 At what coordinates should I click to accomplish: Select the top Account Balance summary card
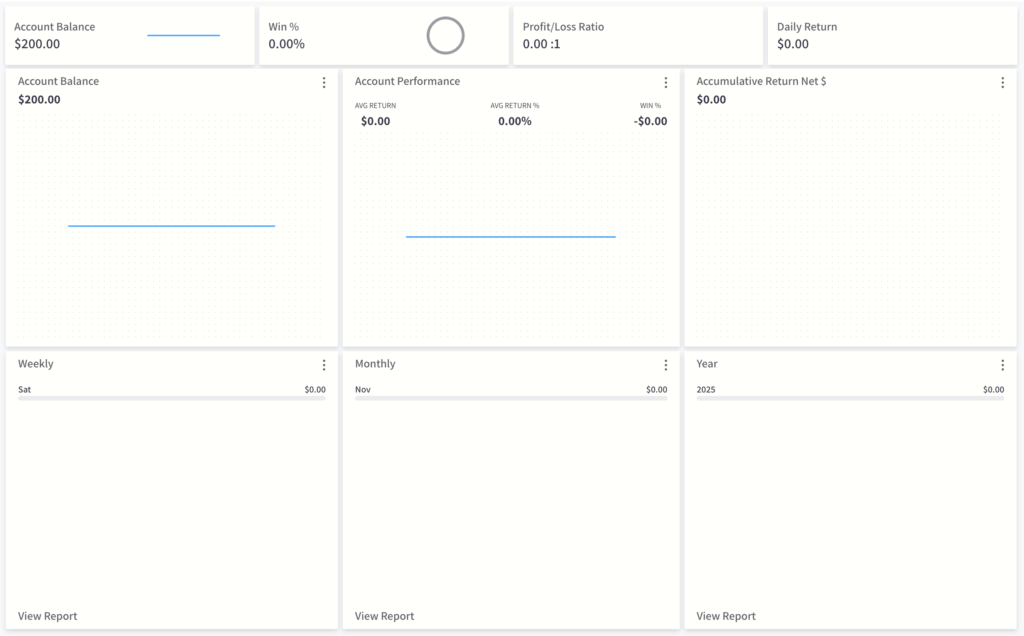click(130, 36)
